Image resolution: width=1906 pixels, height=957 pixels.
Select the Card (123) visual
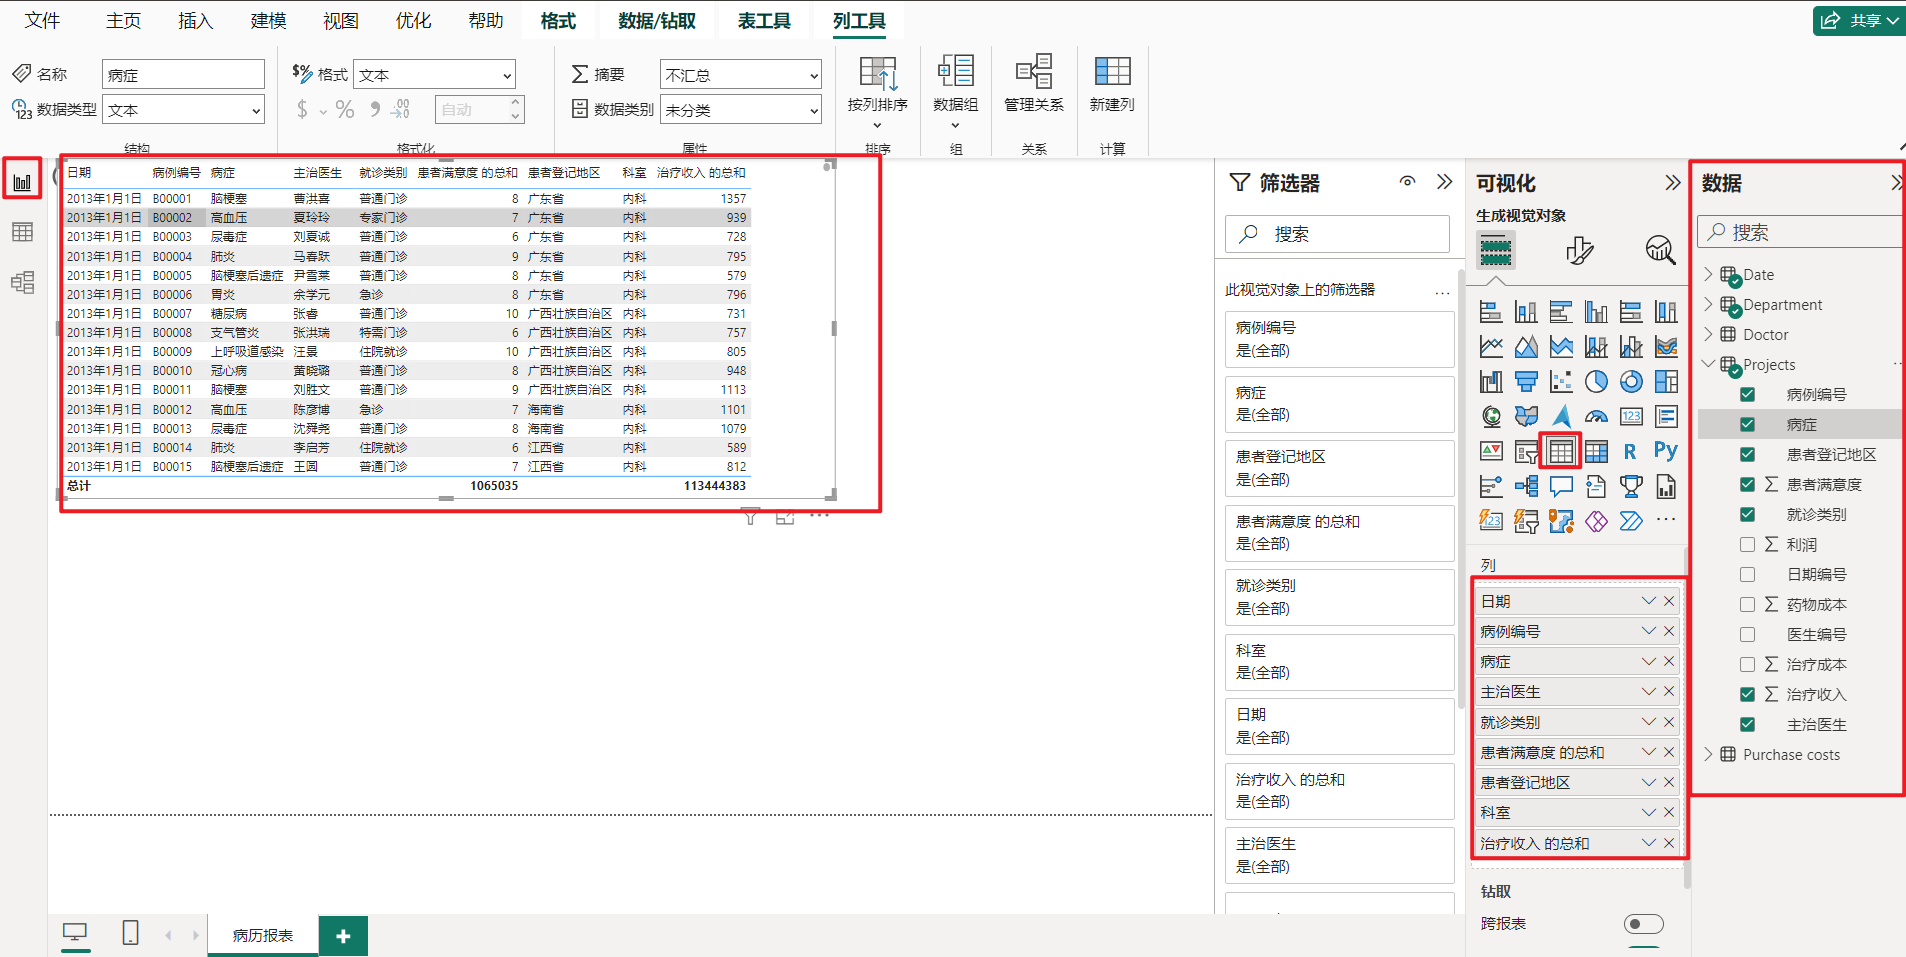pos(1631,416)
